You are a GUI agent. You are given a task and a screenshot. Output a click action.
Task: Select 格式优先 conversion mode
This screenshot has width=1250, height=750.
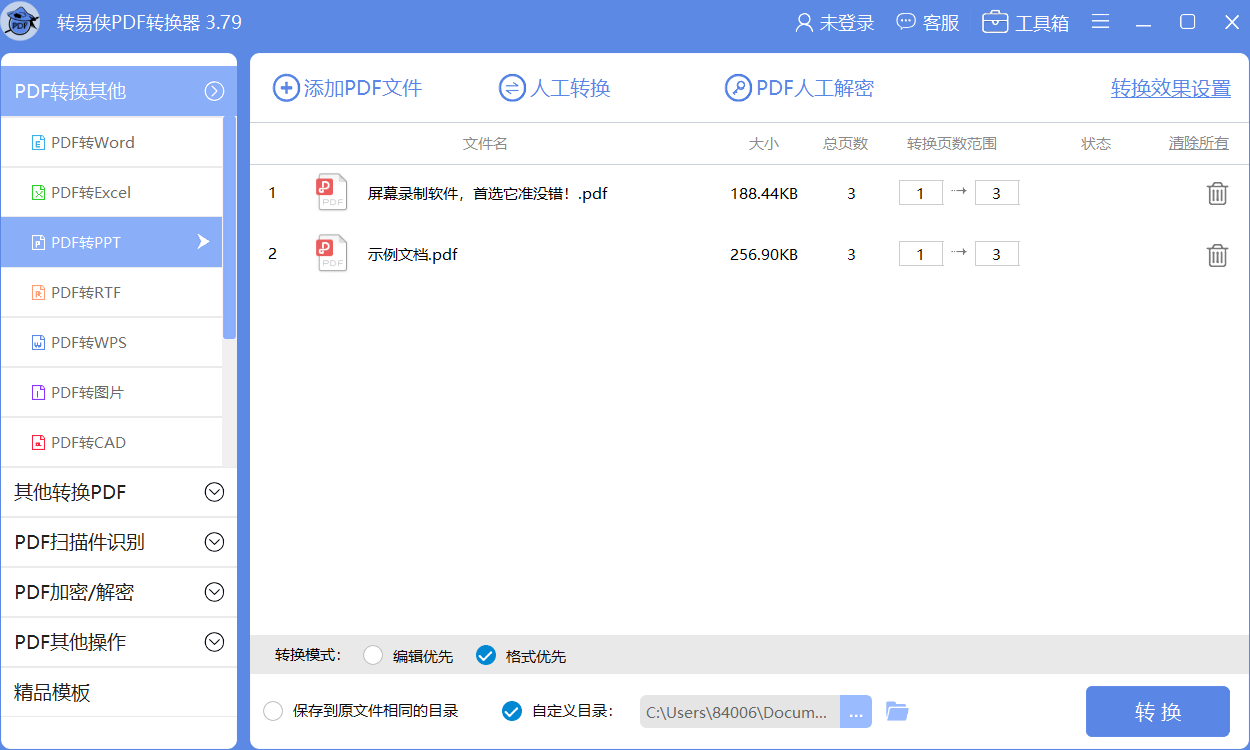(x=486, y=655)
